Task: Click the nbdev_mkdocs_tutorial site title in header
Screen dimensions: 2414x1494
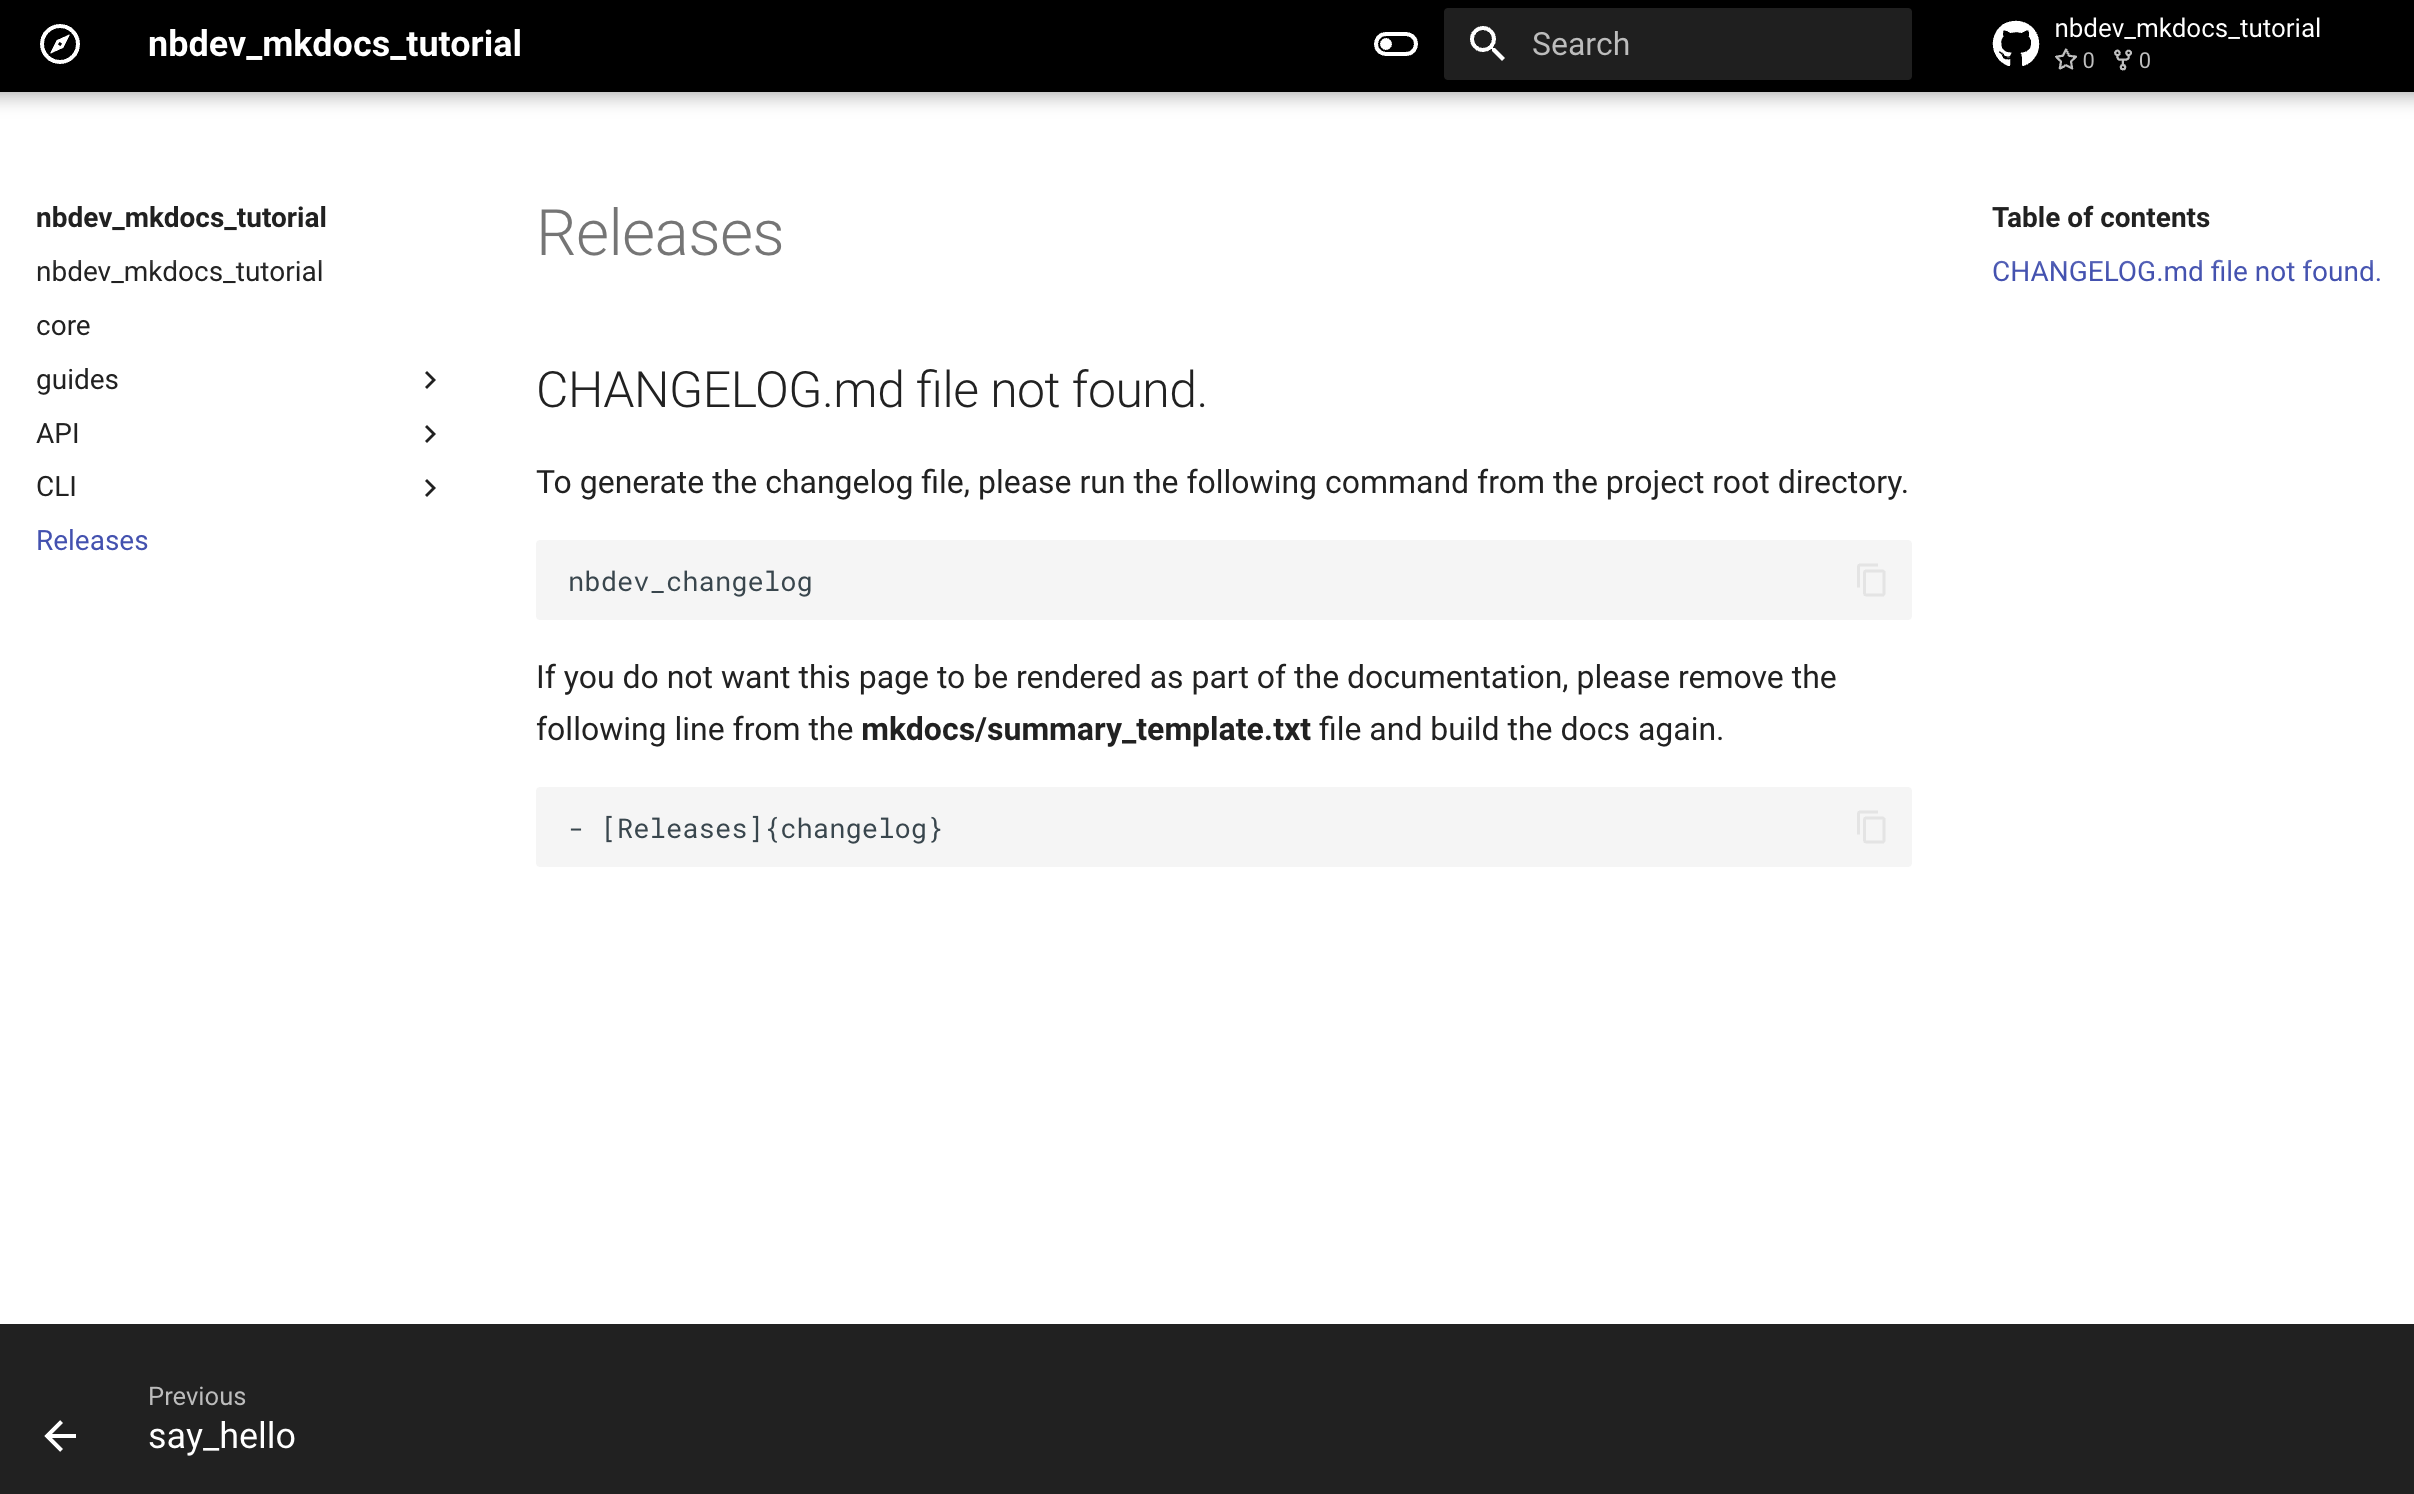Action: (x=334, y=44)
